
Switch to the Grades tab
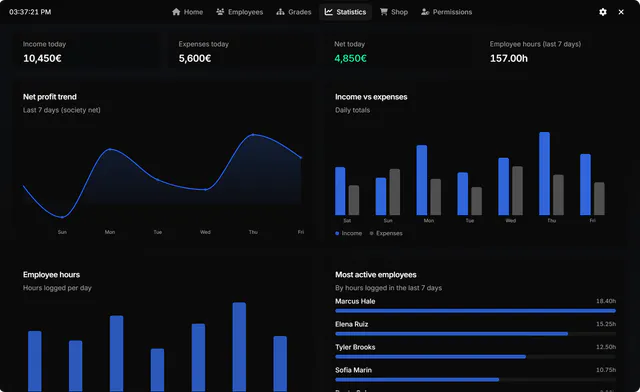tap(293, 12)
